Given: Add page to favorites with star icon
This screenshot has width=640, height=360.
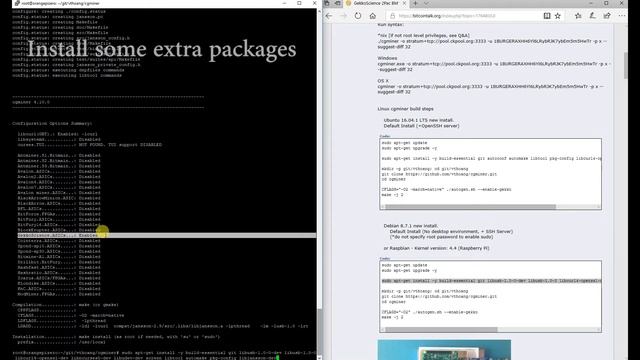Looking at the screenshot, I should click(558, 16).
